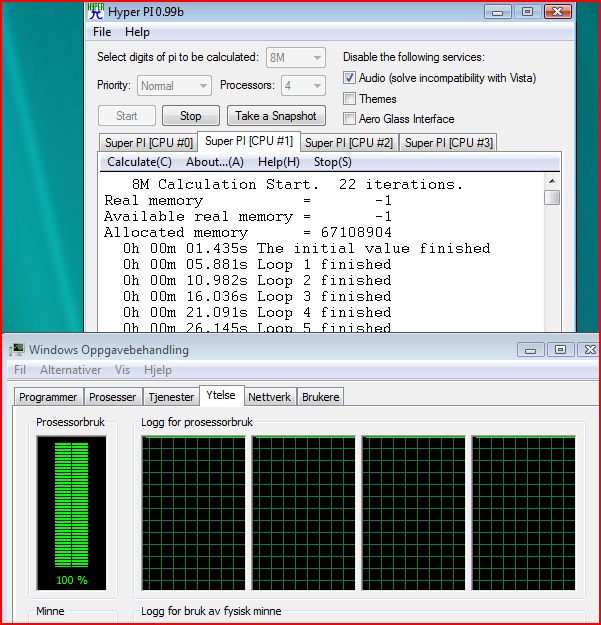Maximize the Windows Oppgavebehandling window
601x625 pixels.
pyautogui.click(x=560, y=350)
